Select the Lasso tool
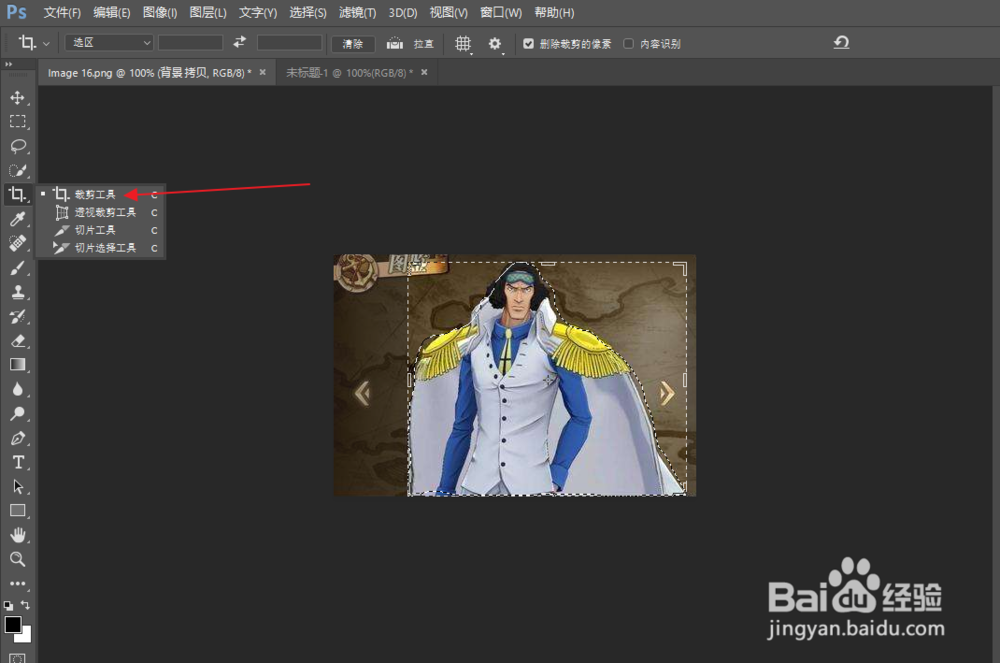Screen dimensions: 1000x663 click(17, 146)
